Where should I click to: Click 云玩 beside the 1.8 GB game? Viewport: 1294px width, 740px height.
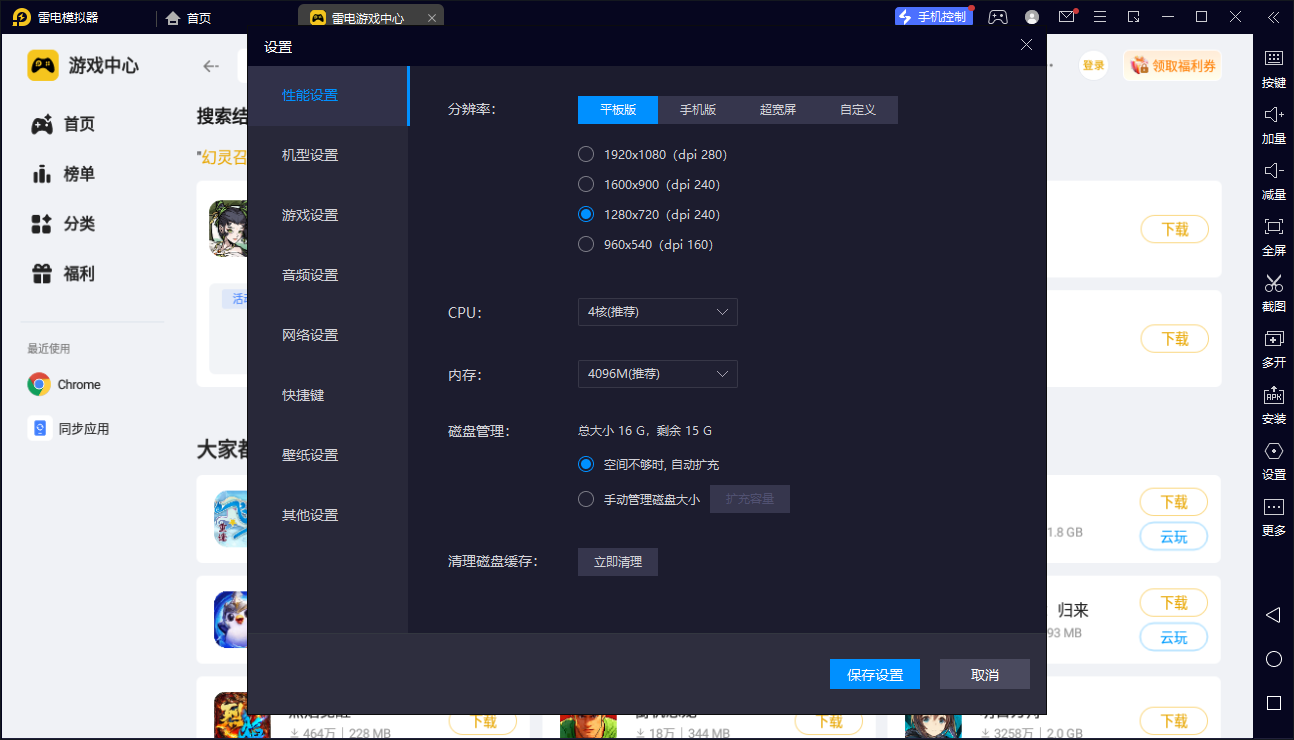1174,537
